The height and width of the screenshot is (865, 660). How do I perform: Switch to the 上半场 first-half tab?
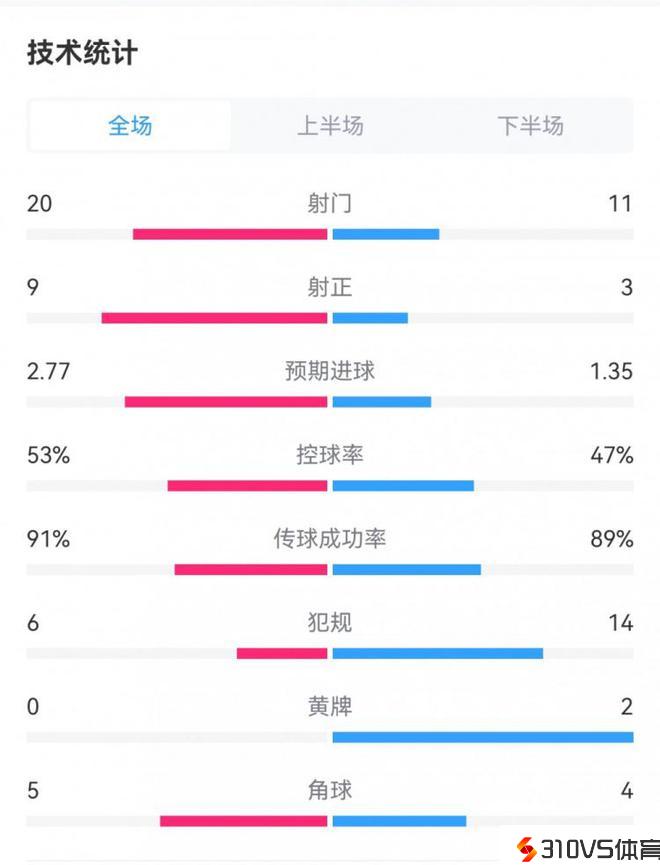[330, 126]
